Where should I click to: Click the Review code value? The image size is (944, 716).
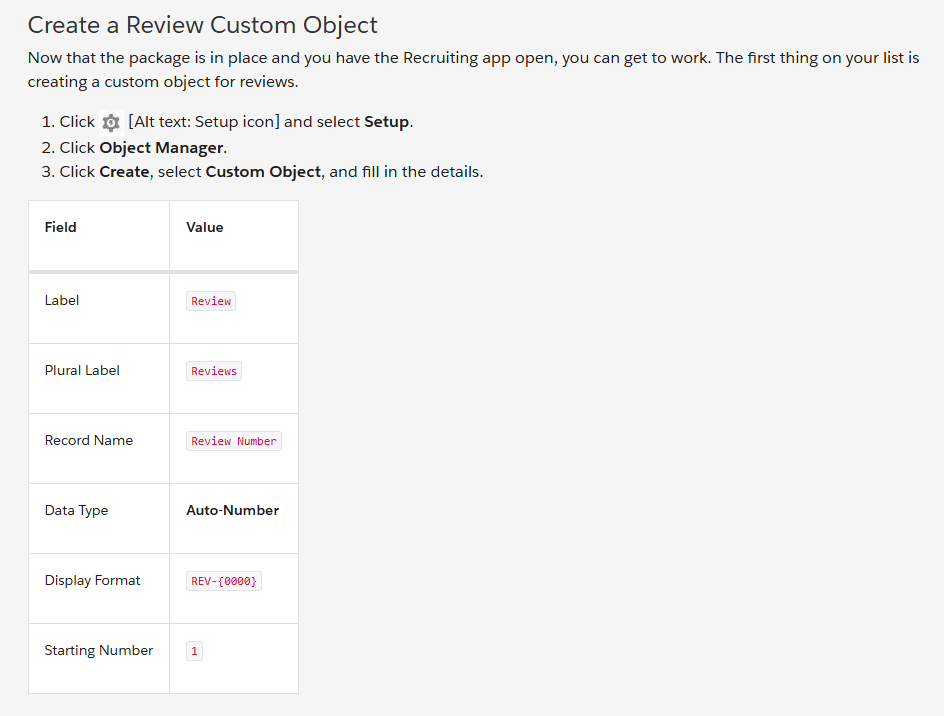click(x=211, y=301)
